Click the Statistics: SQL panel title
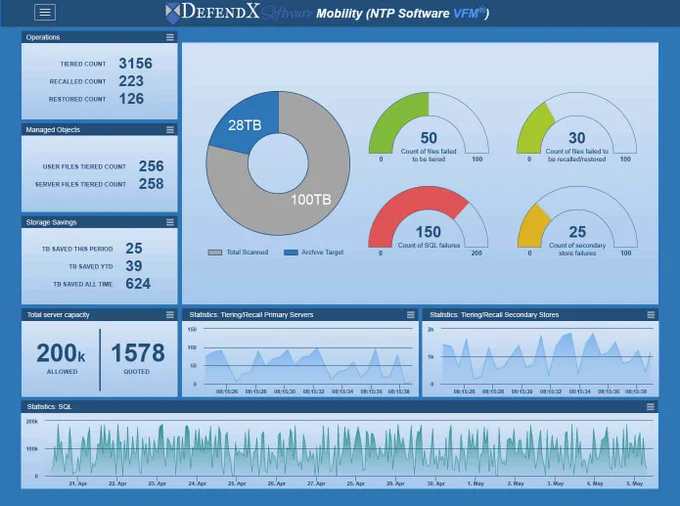 [49, 407]
